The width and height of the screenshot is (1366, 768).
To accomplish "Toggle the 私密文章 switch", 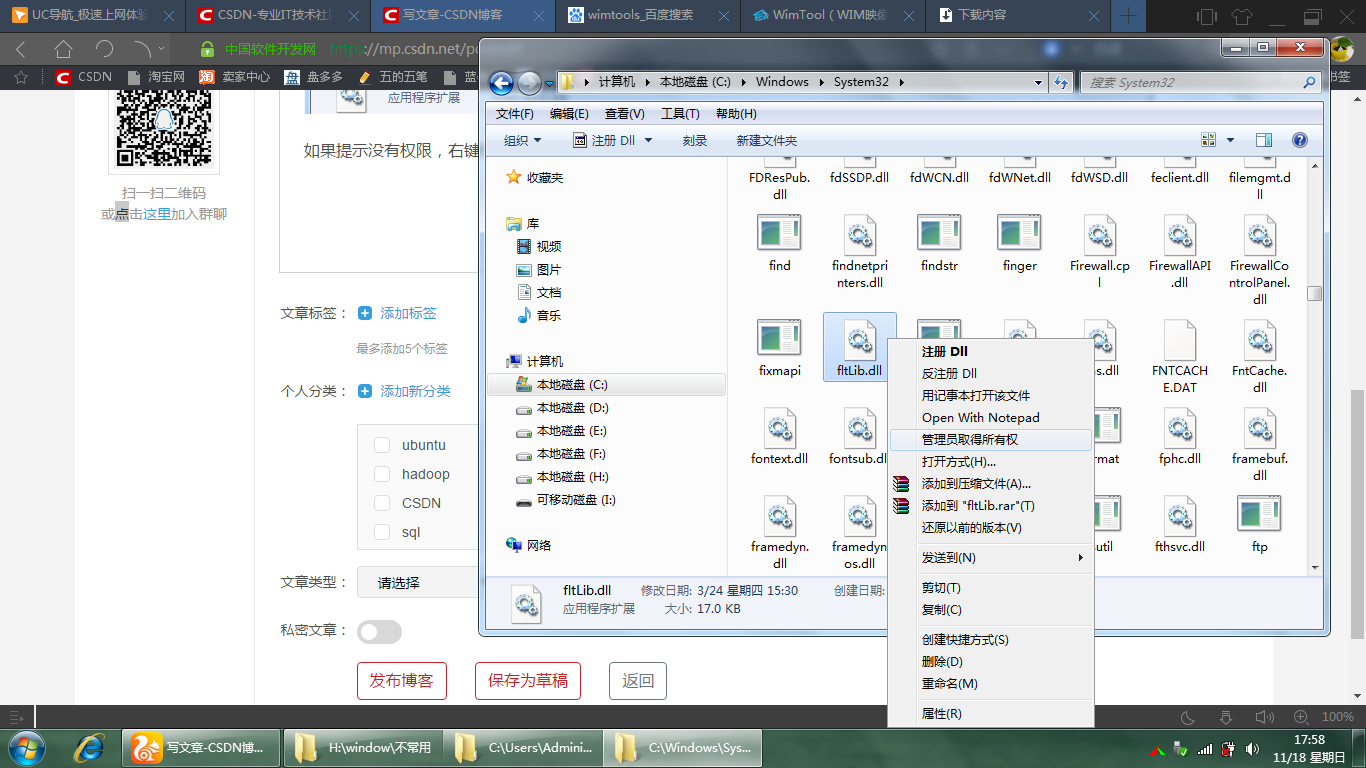I will tap(379, 631).
